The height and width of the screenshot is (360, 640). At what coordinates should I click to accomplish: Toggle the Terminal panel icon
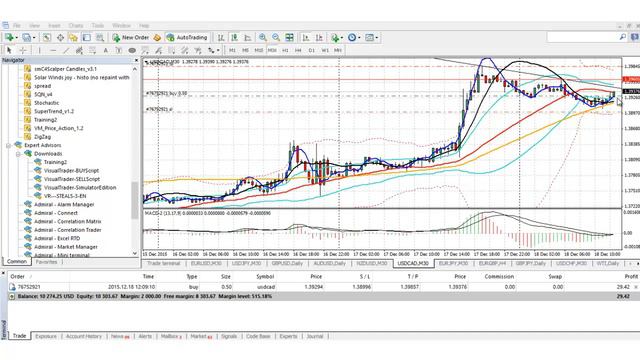[x=87, y=38]
